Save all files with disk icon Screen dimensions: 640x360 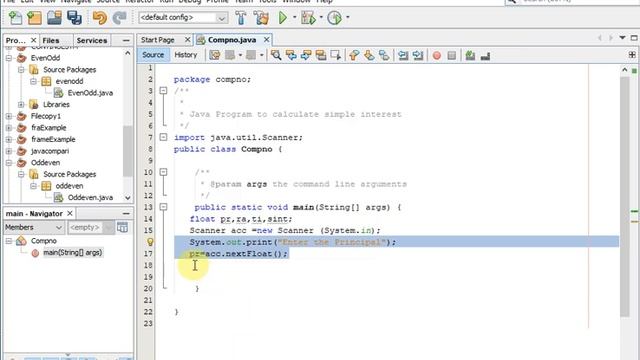point(74,18)
